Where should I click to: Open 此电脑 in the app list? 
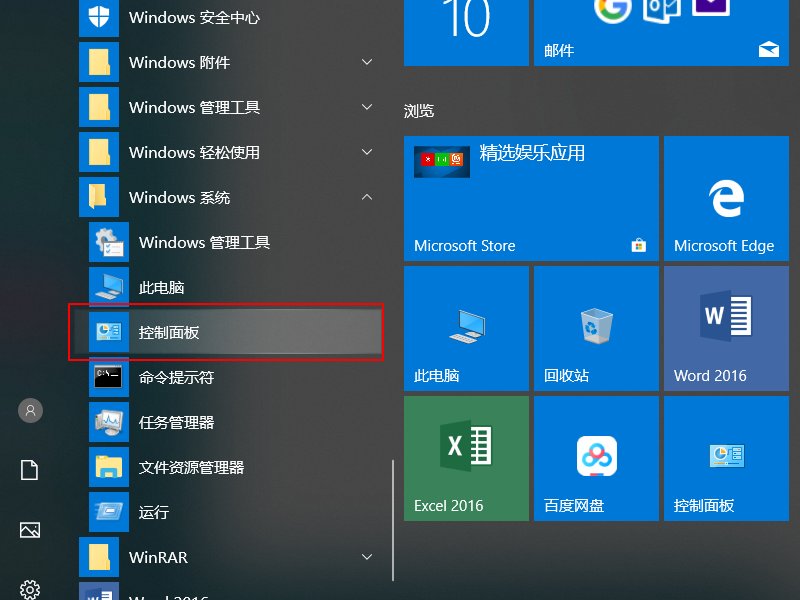[x=225, y=287]
